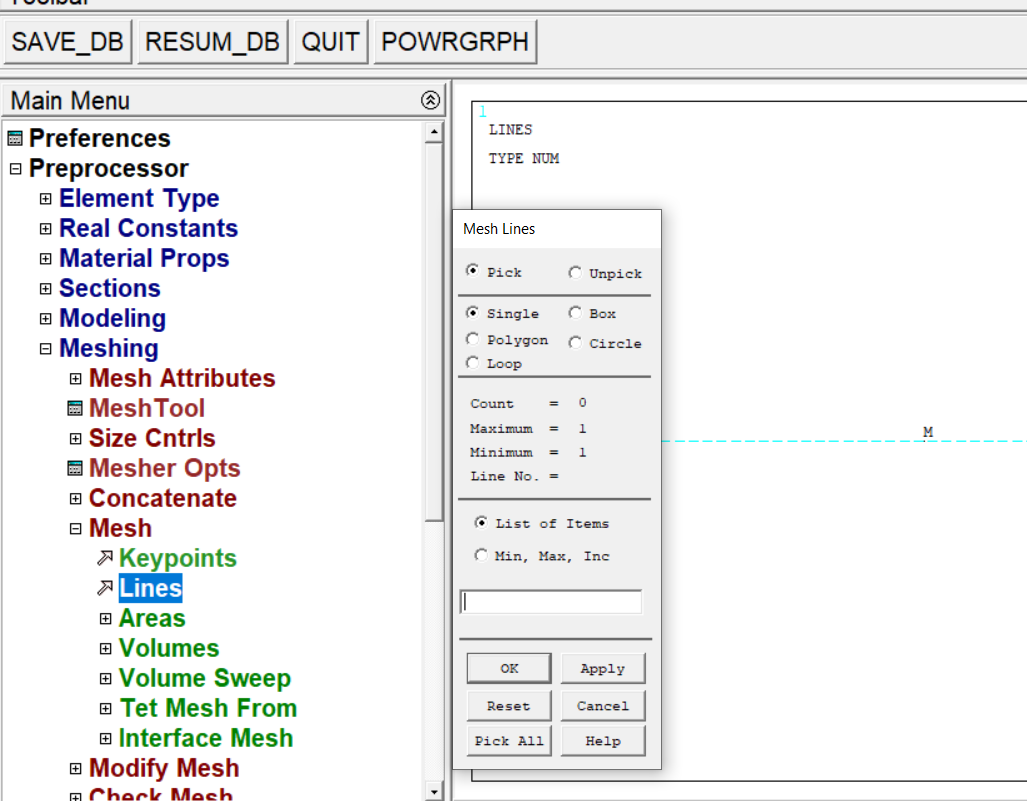1027x801 pixels.
Task: Select the Pick radio button
Action: pyautogui.click(x=472, y=270)
